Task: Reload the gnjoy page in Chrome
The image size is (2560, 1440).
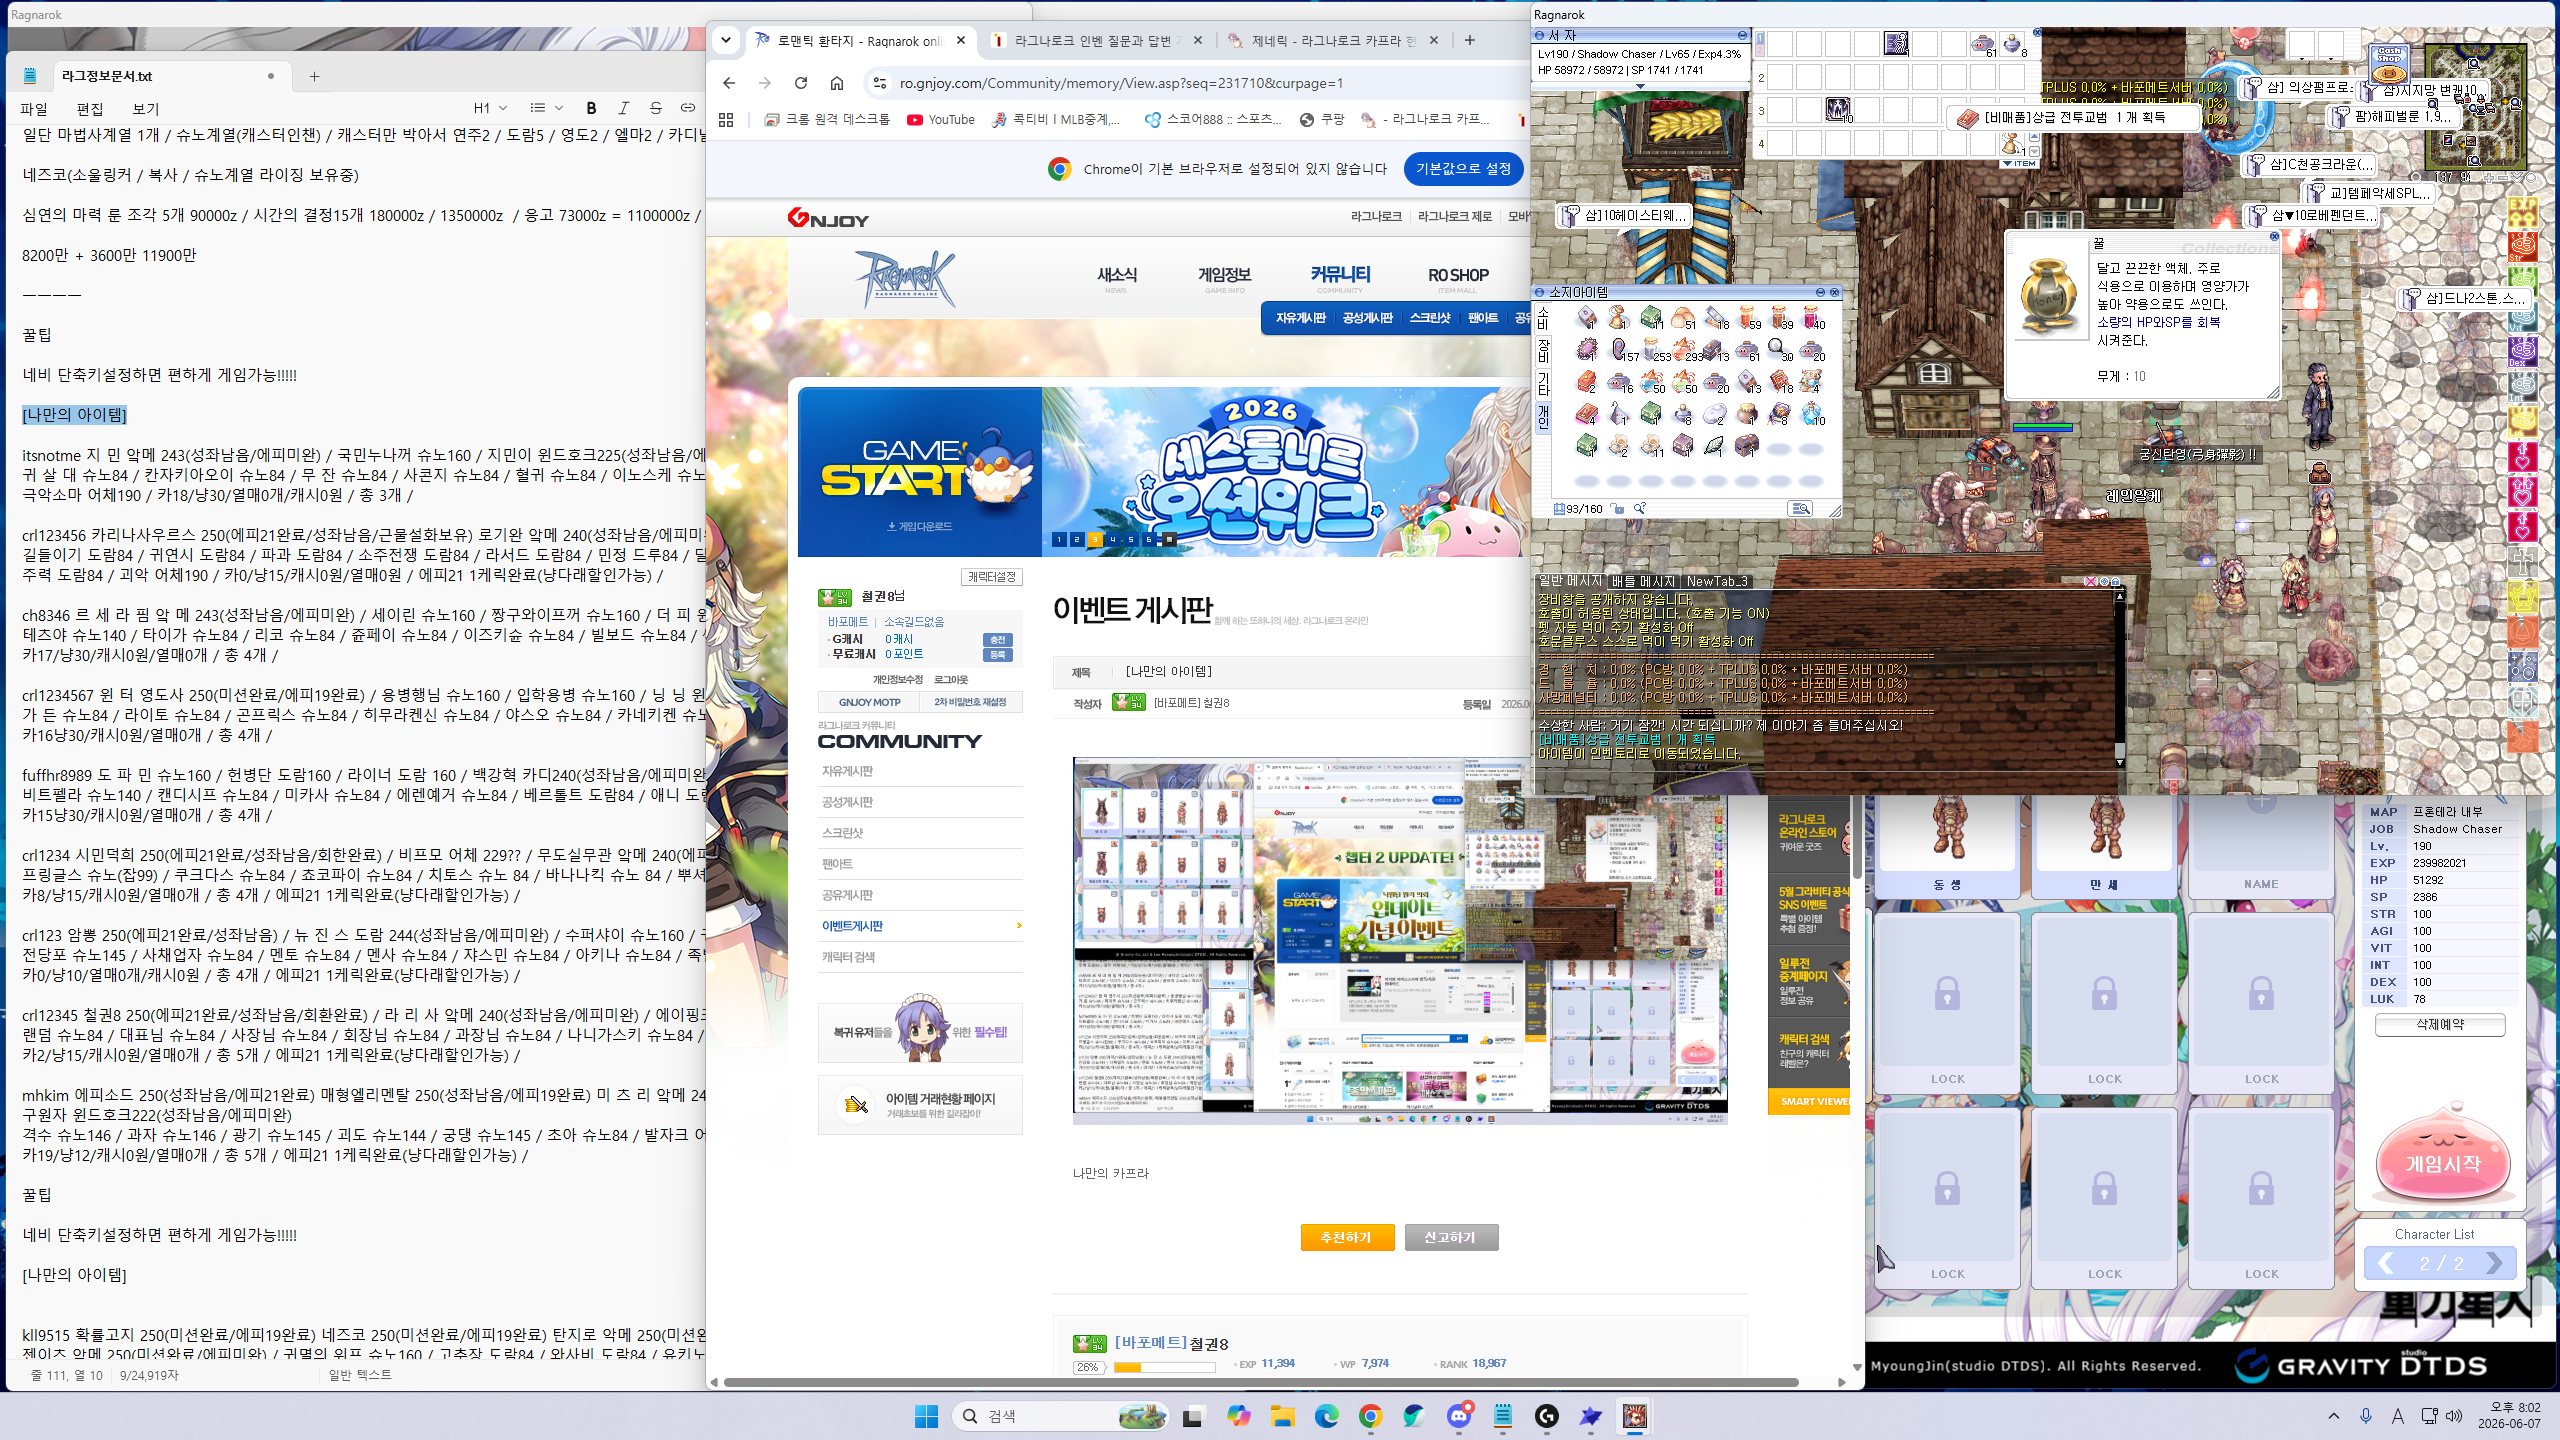Action: (801, 83)
